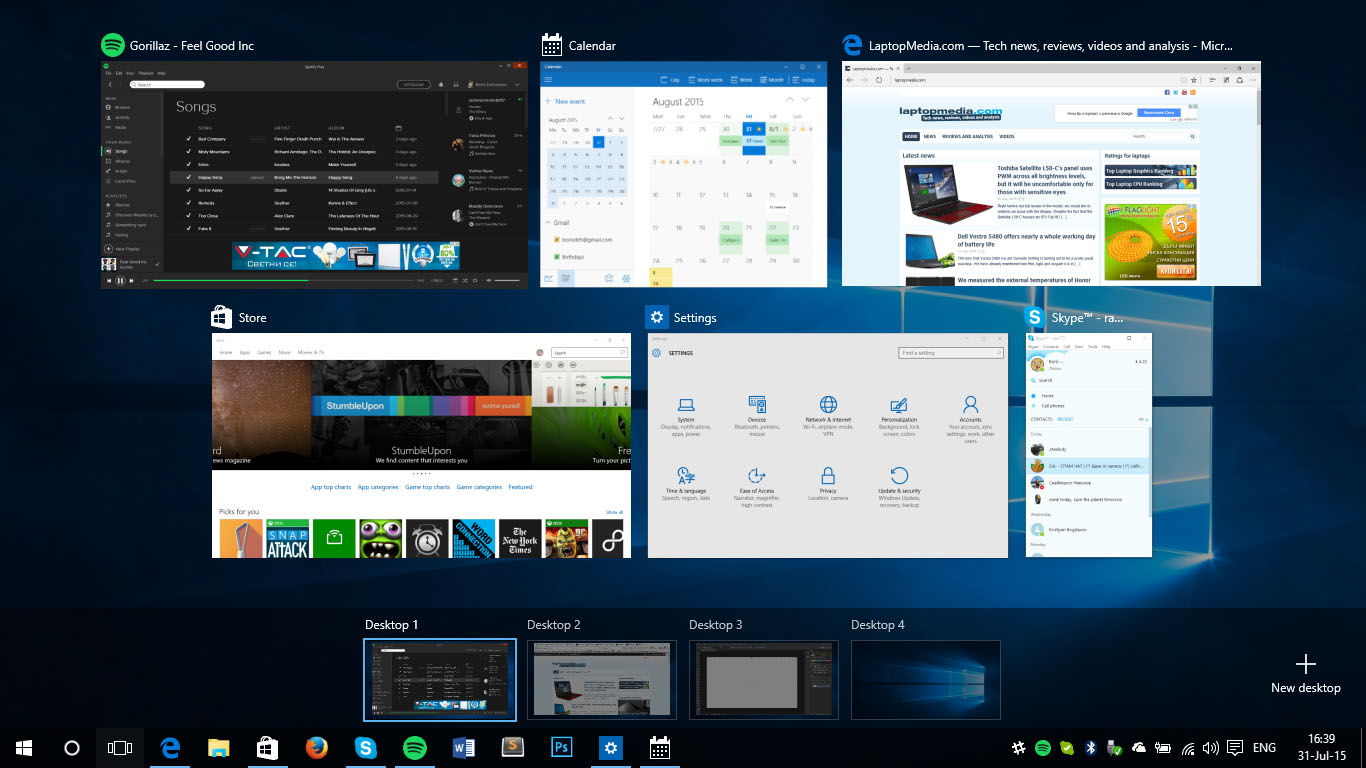Click the Settings gear taskbar icon
This screenshot has height=768, width=1366.
pos(611,747)
